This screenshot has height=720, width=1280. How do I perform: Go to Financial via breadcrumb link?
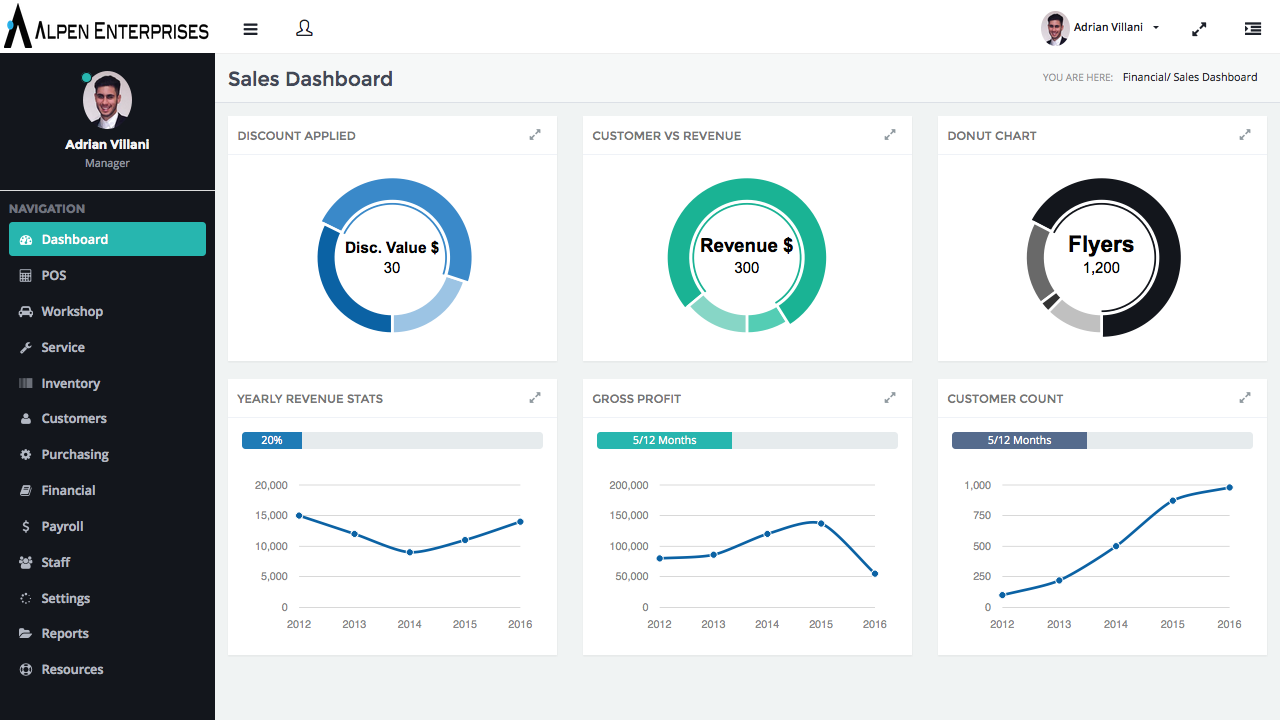(x=1144, y=77)
